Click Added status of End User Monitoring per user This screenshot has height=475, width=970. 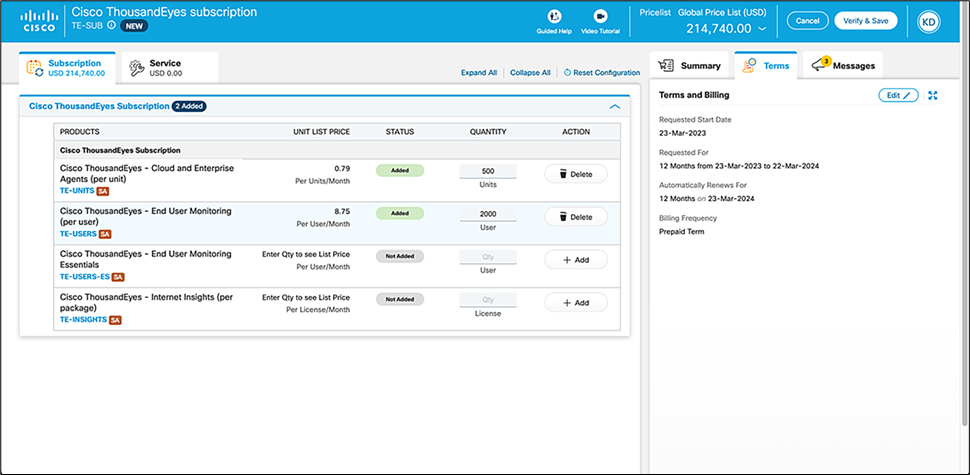pos(400,213)
